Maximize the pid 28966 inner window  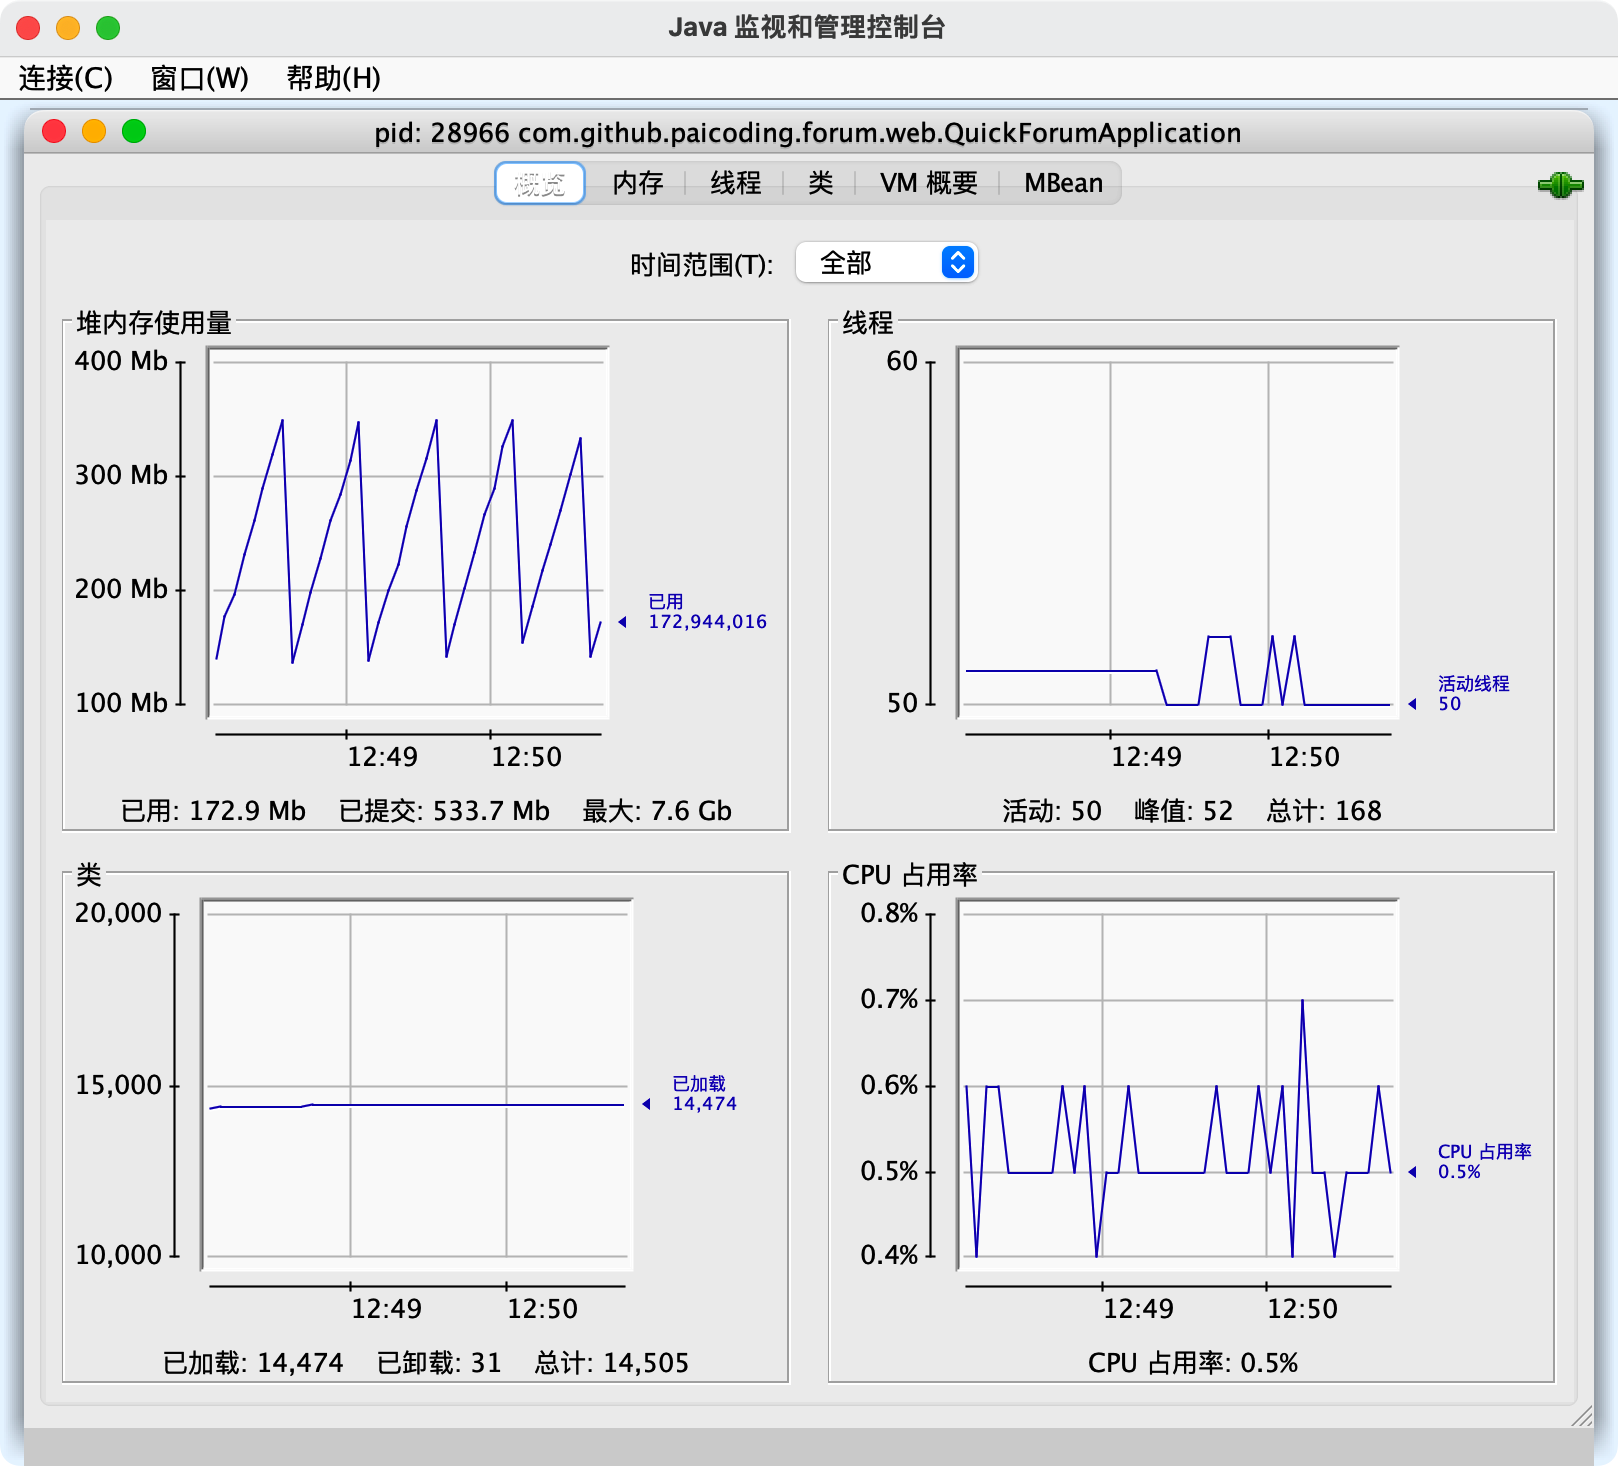[134, 132]
